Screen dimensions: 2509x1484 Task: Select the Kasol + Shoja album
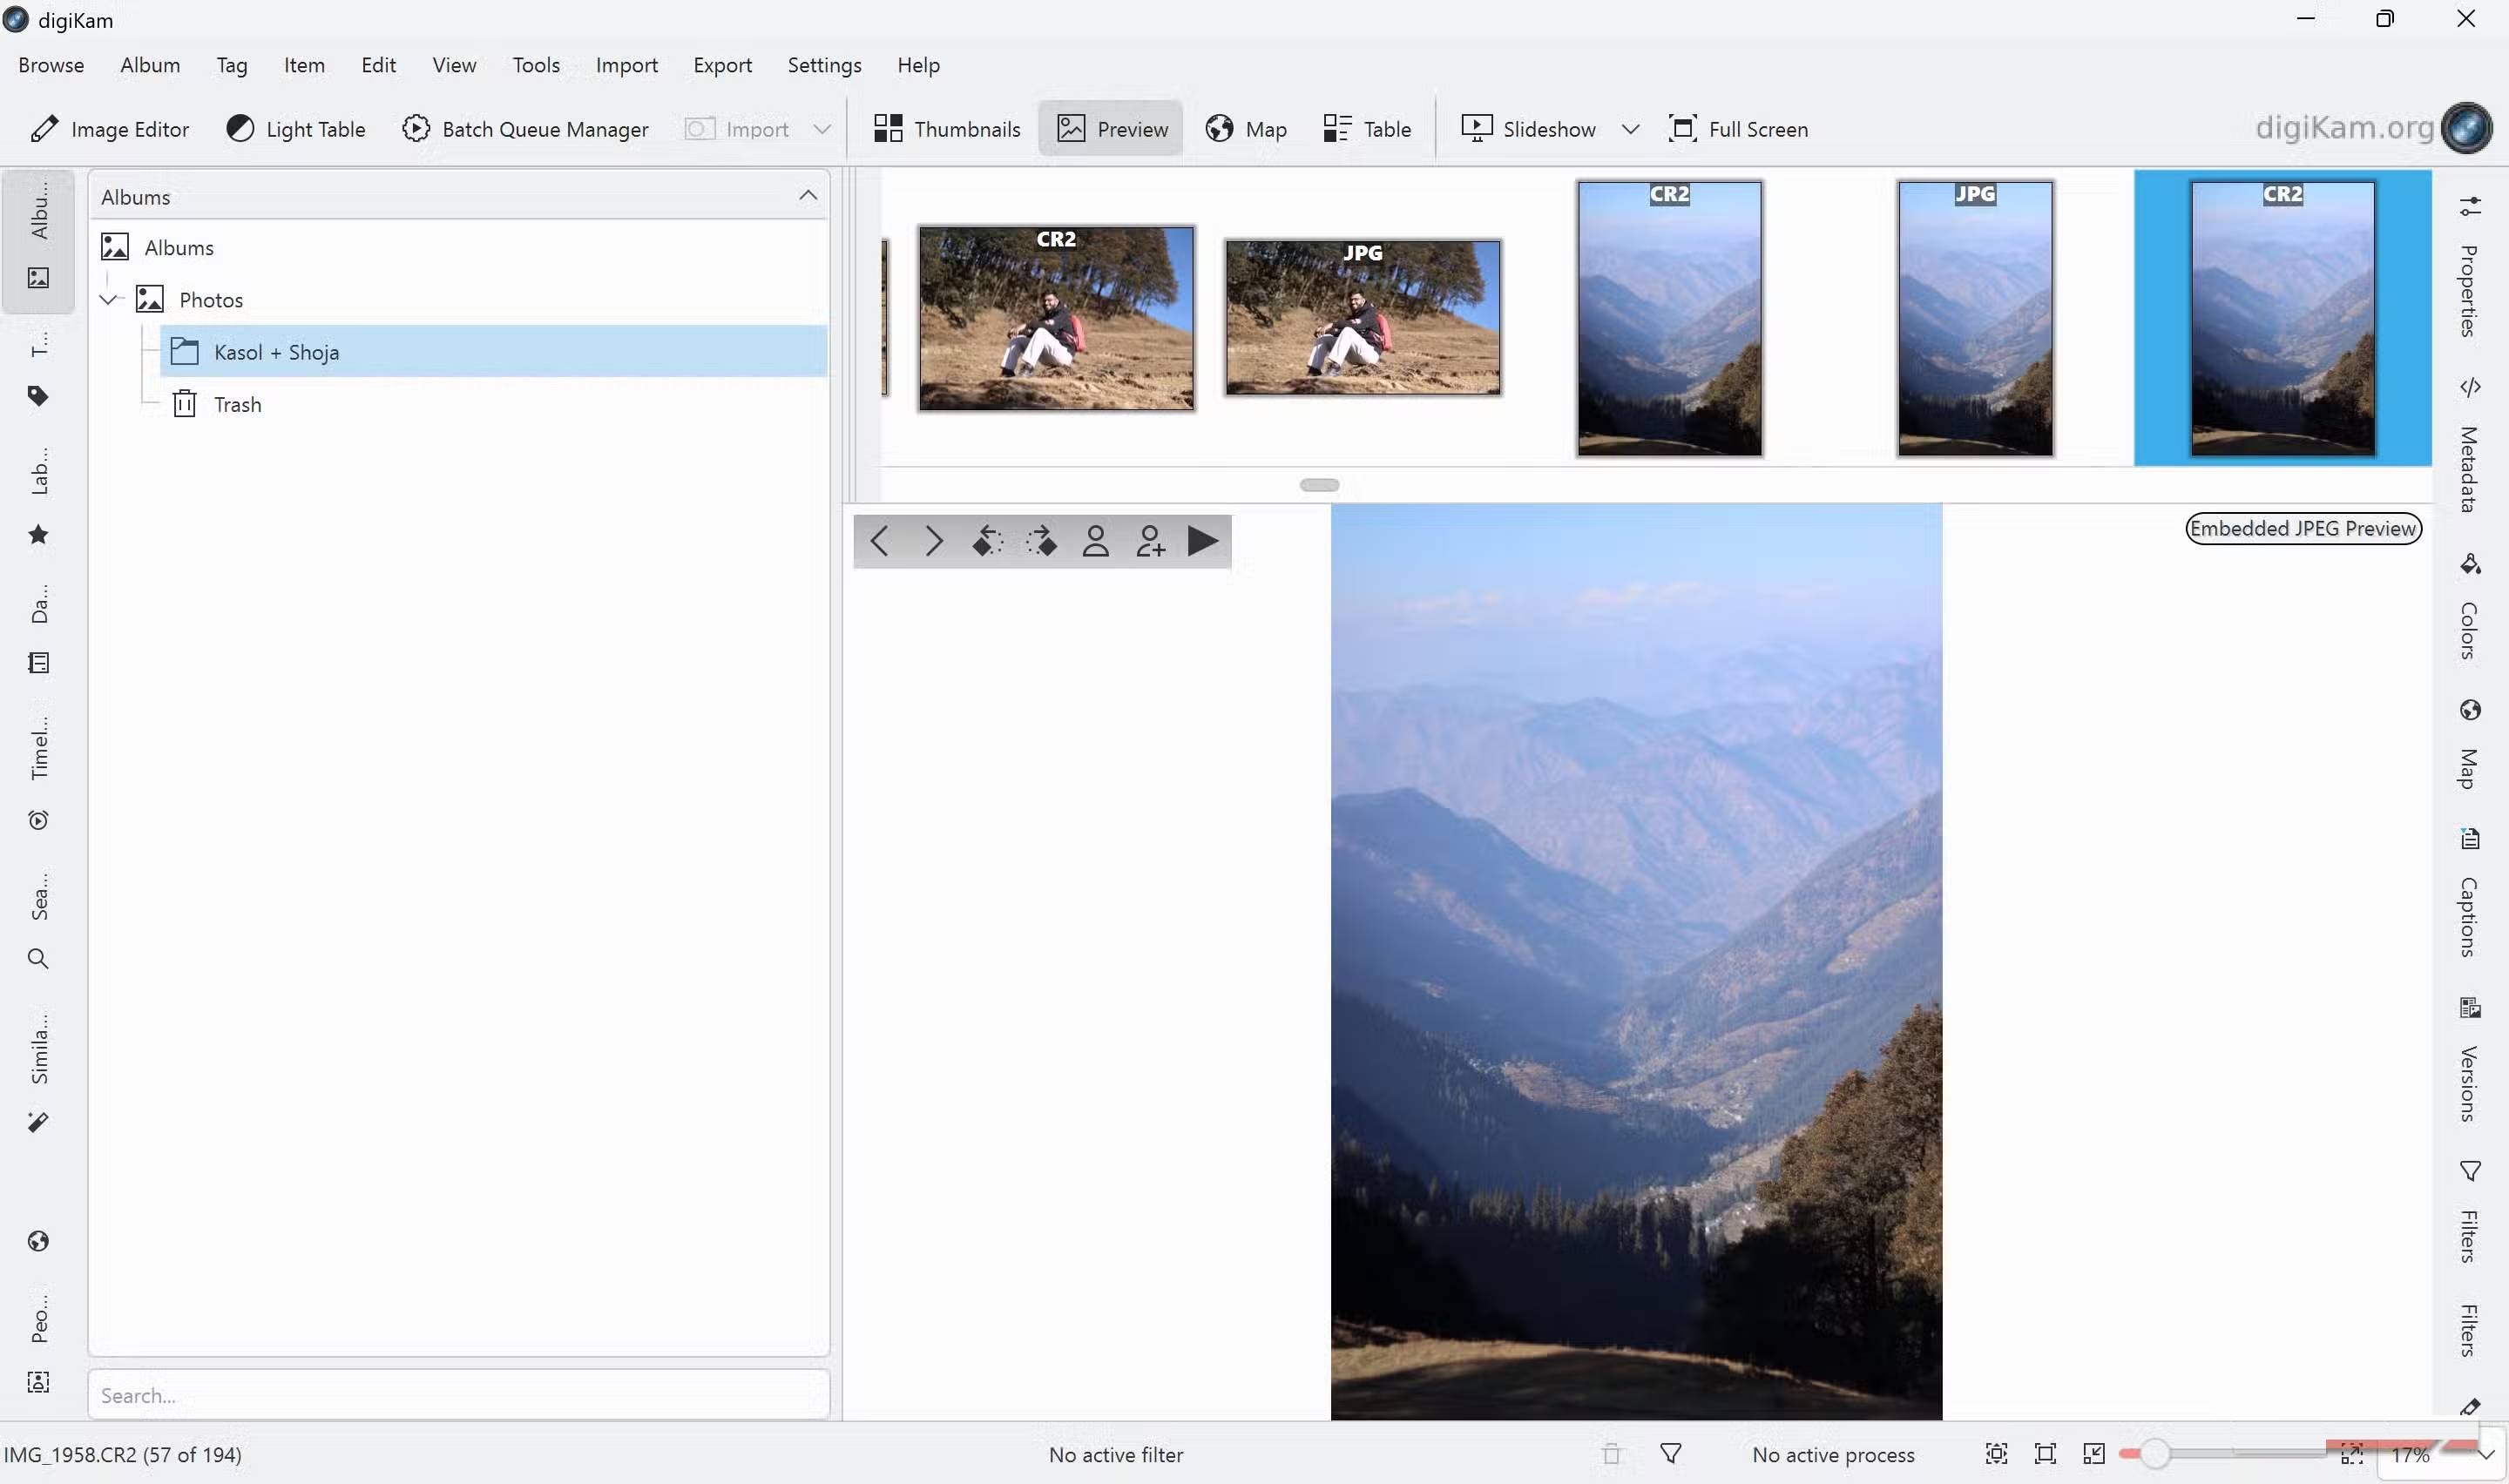(x=276, y=351)
